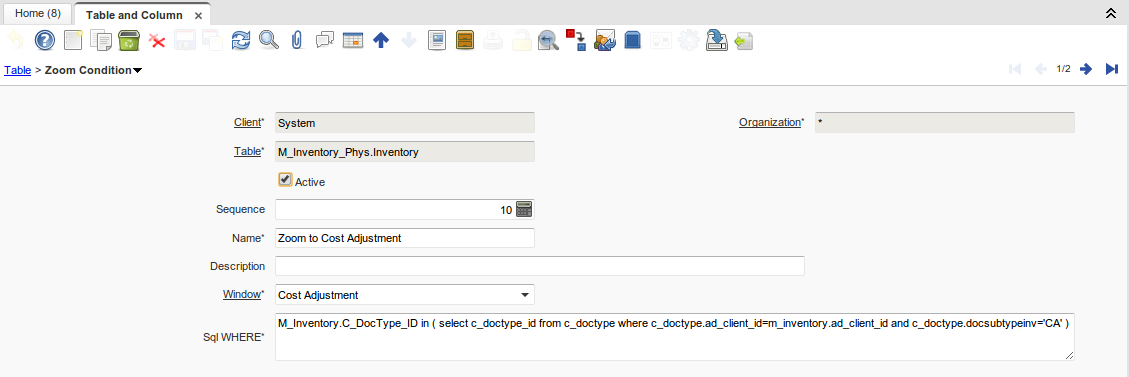The image size is (1129, 377).
Task: Click into the Name field
Action: [405, 237]
